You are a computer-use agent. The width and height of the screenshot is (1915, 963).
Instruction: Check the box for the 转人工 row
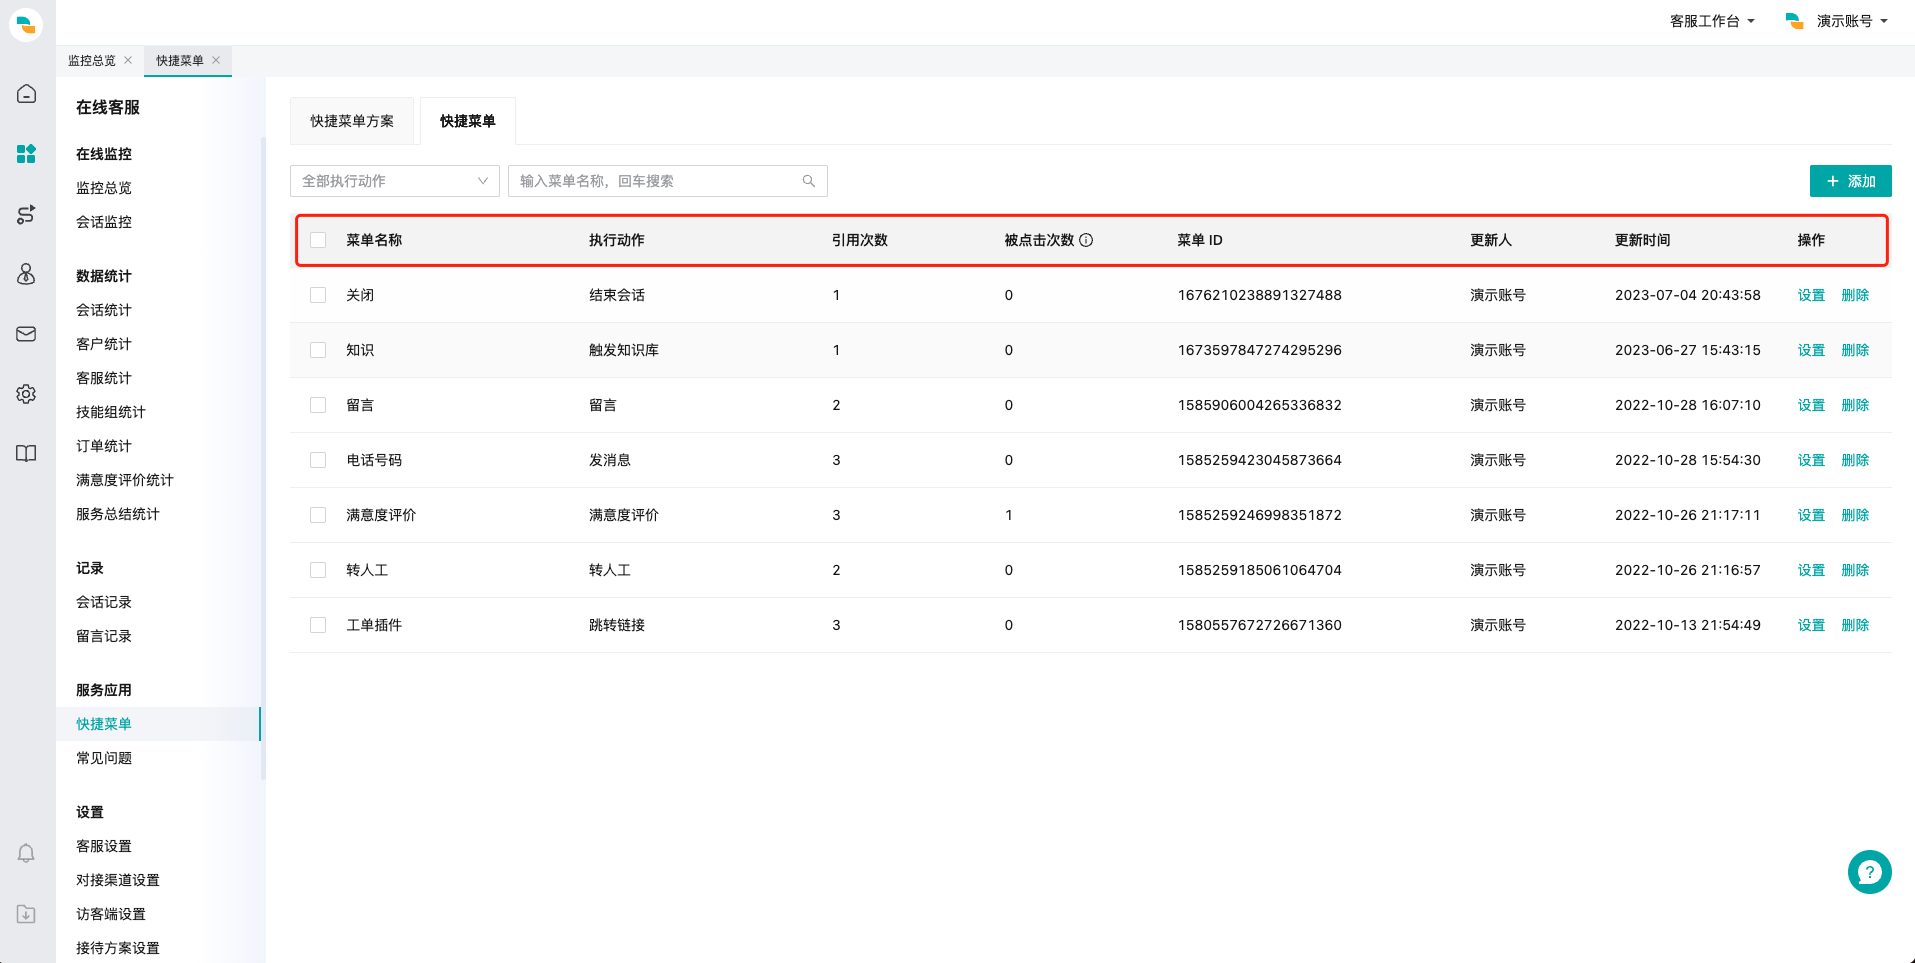[318, 570]
